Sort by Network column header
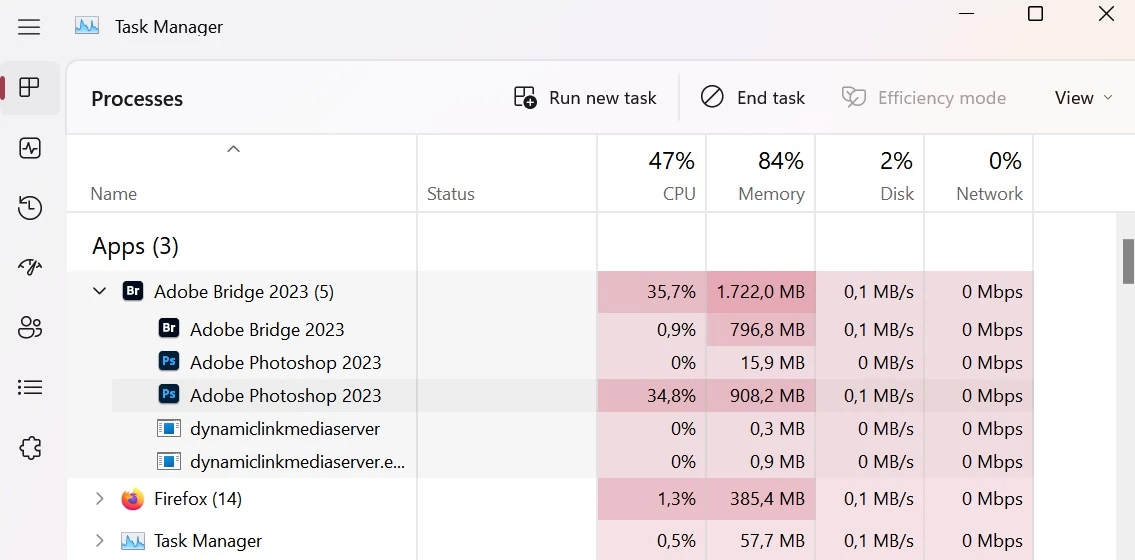 tap(979, 174)
